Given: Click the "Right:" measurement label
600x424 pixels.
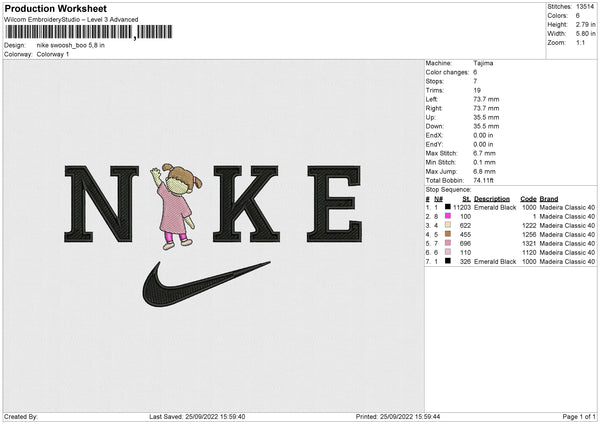Looking at the screenshot, I should click(434, 108).
